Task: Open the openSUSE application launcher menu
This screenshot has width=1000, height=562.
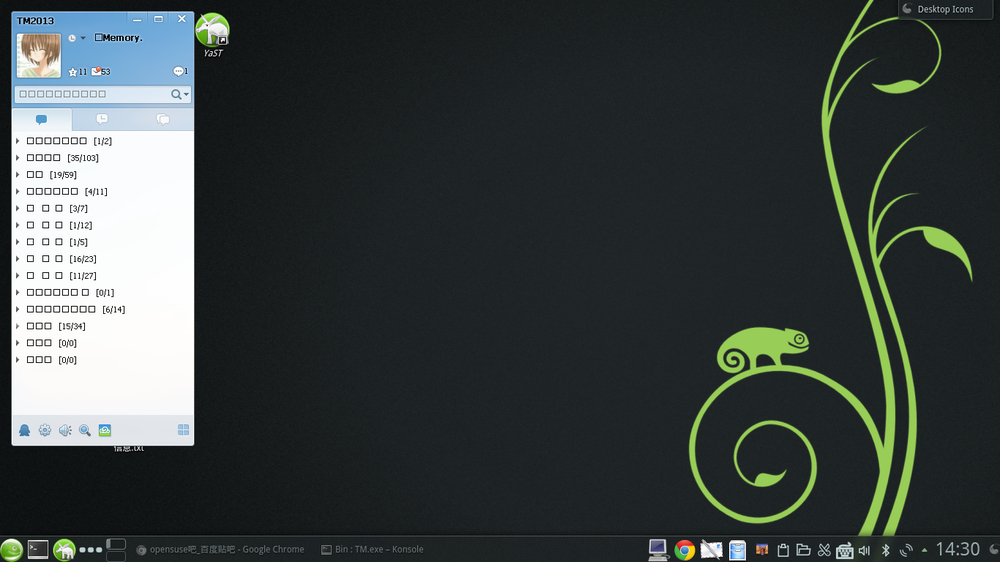Action: (11, 549)
